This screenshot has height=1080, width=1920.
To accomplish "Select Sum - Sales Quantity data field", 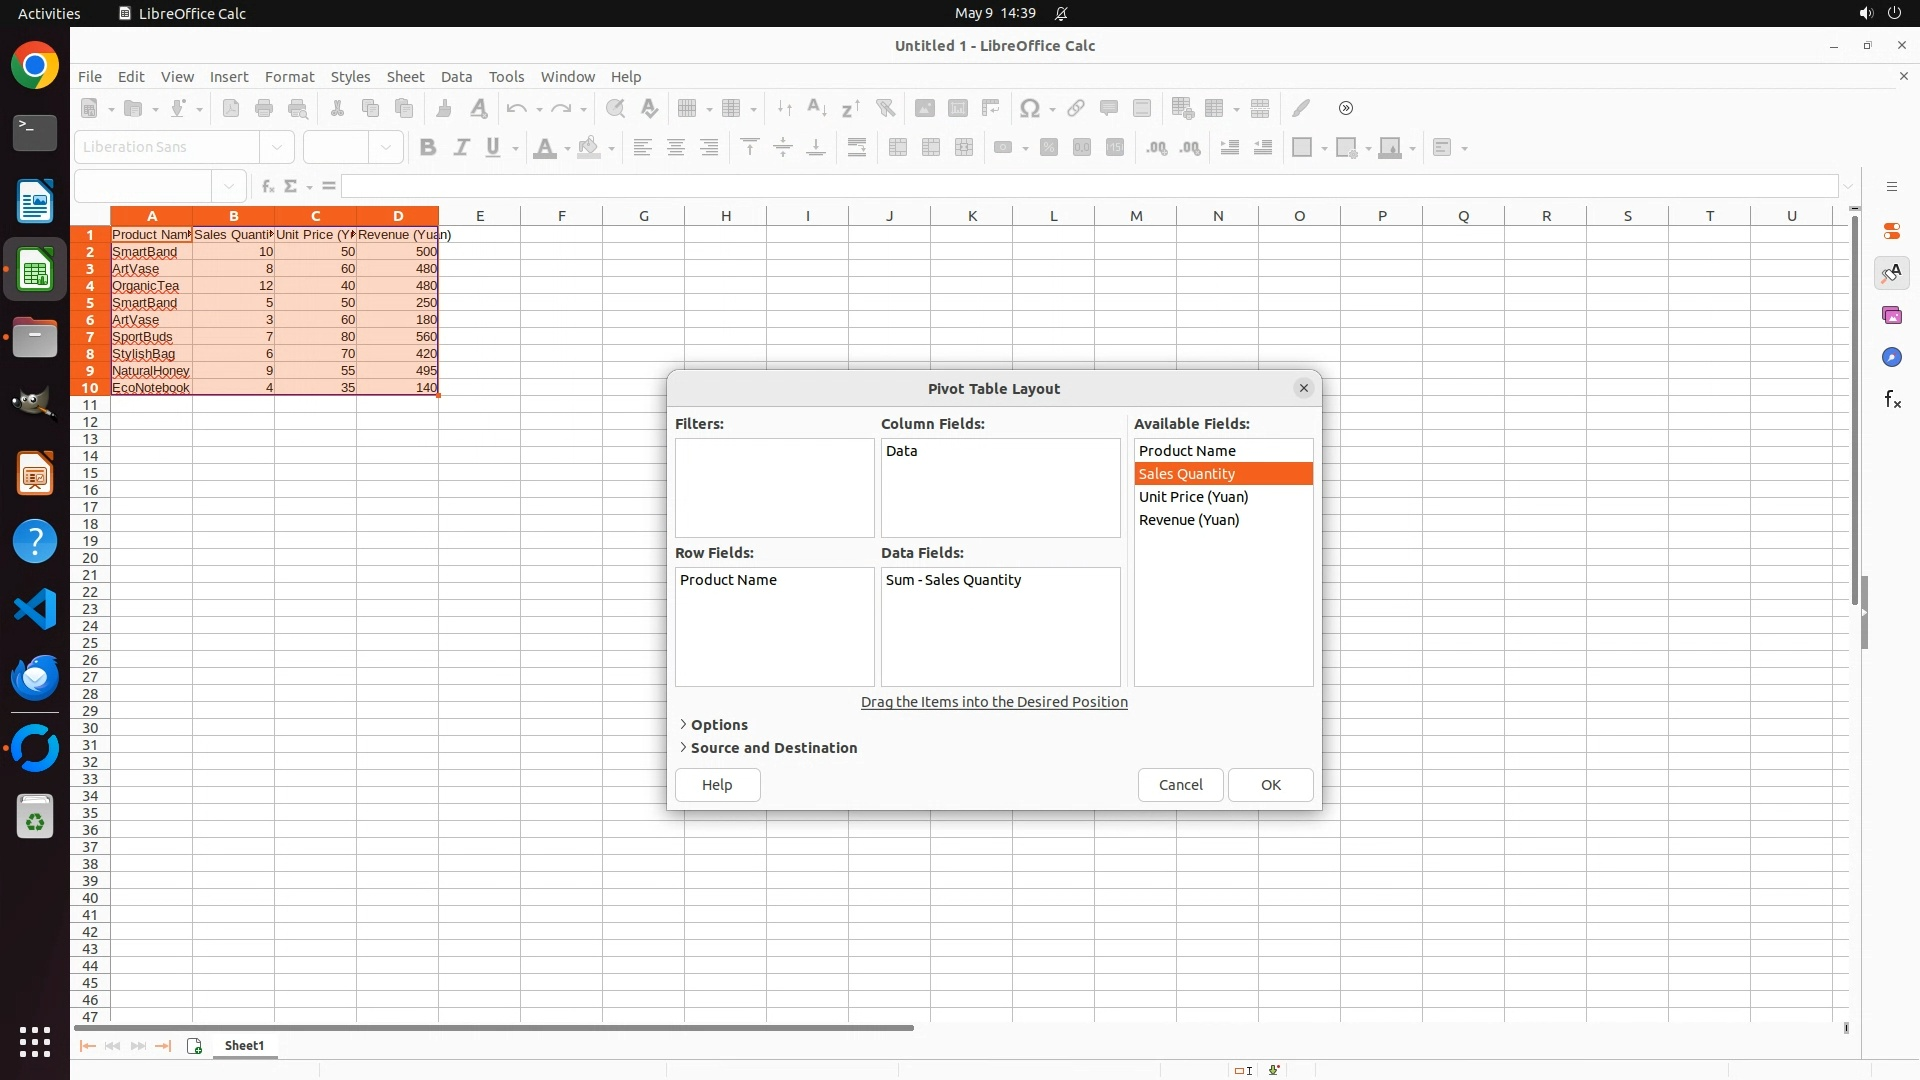I will 953,580.
